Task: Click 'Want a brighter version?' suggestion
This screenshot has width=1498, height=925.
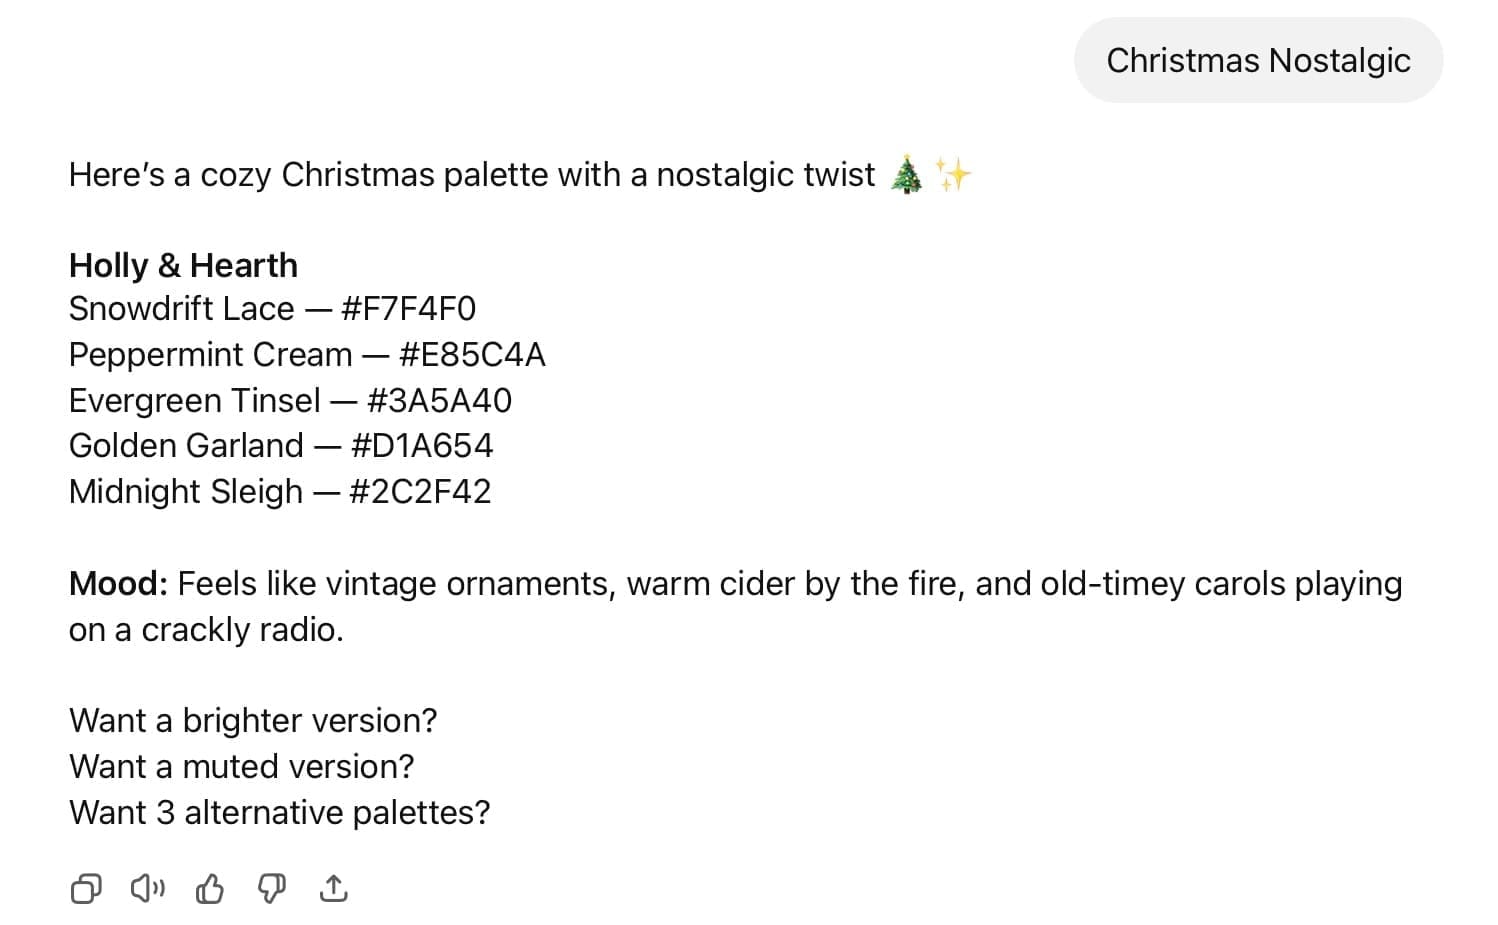Action: tap(253, 720)
